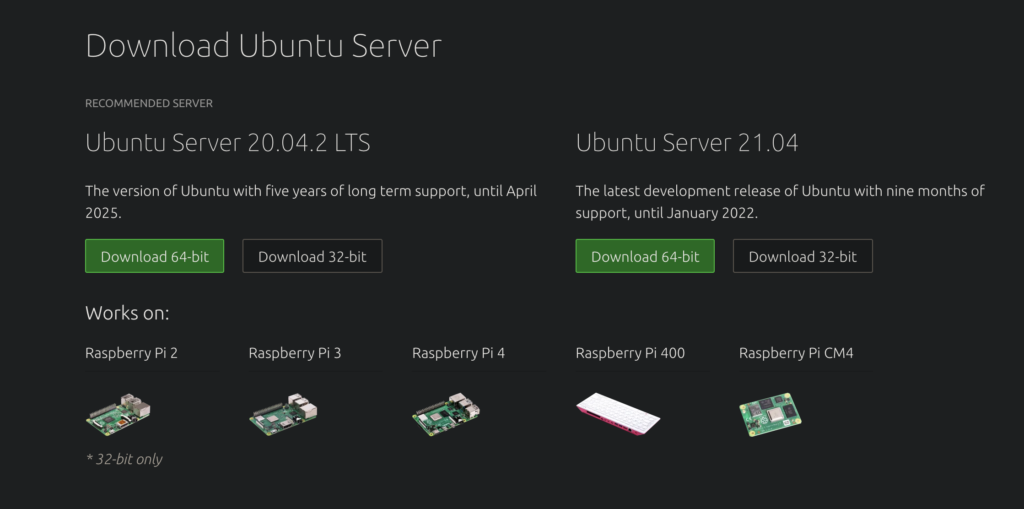Select the "Raspberry Pi 400" label
Image resolution: width=1024 pixels, height=509 pixels.
(x=630, y=353)
